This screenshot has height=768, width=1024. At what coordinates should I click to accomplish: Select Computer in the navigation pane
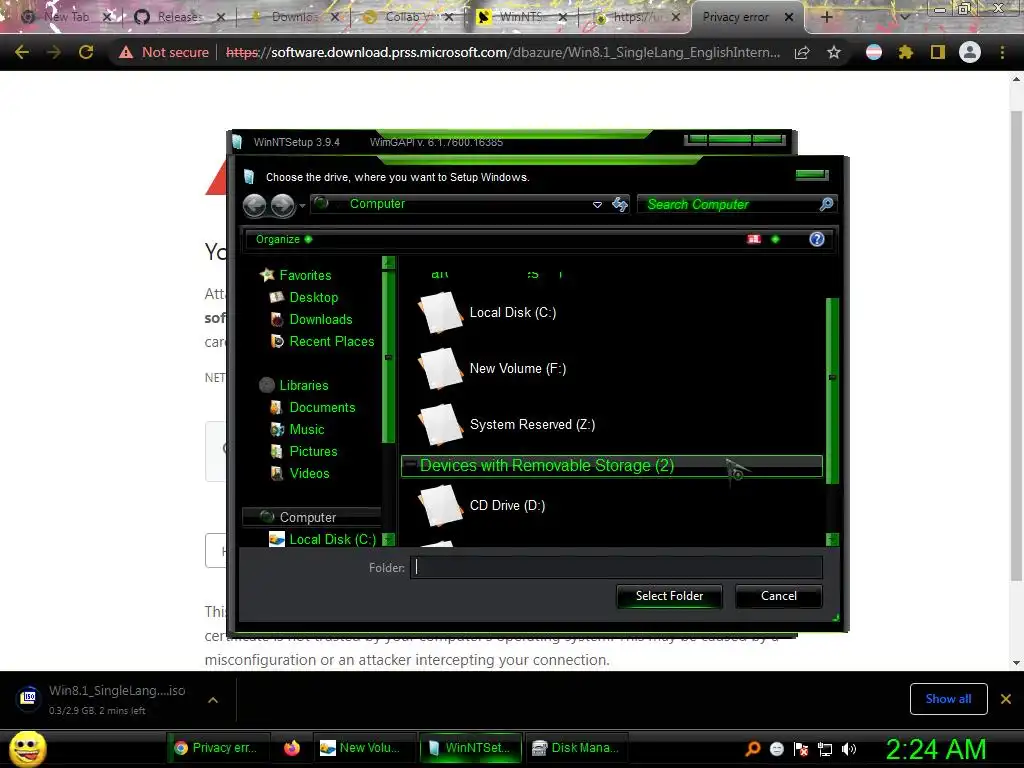point(311,517)
